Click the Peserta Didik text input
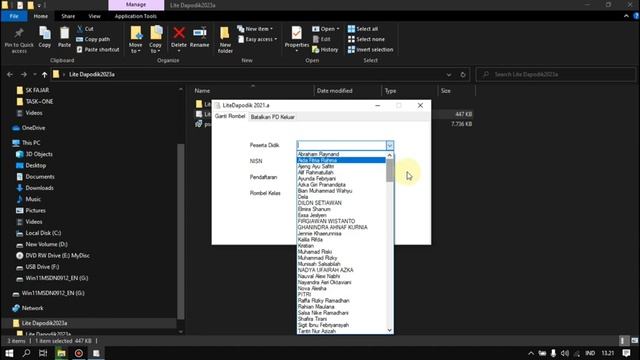 (341, 145)
